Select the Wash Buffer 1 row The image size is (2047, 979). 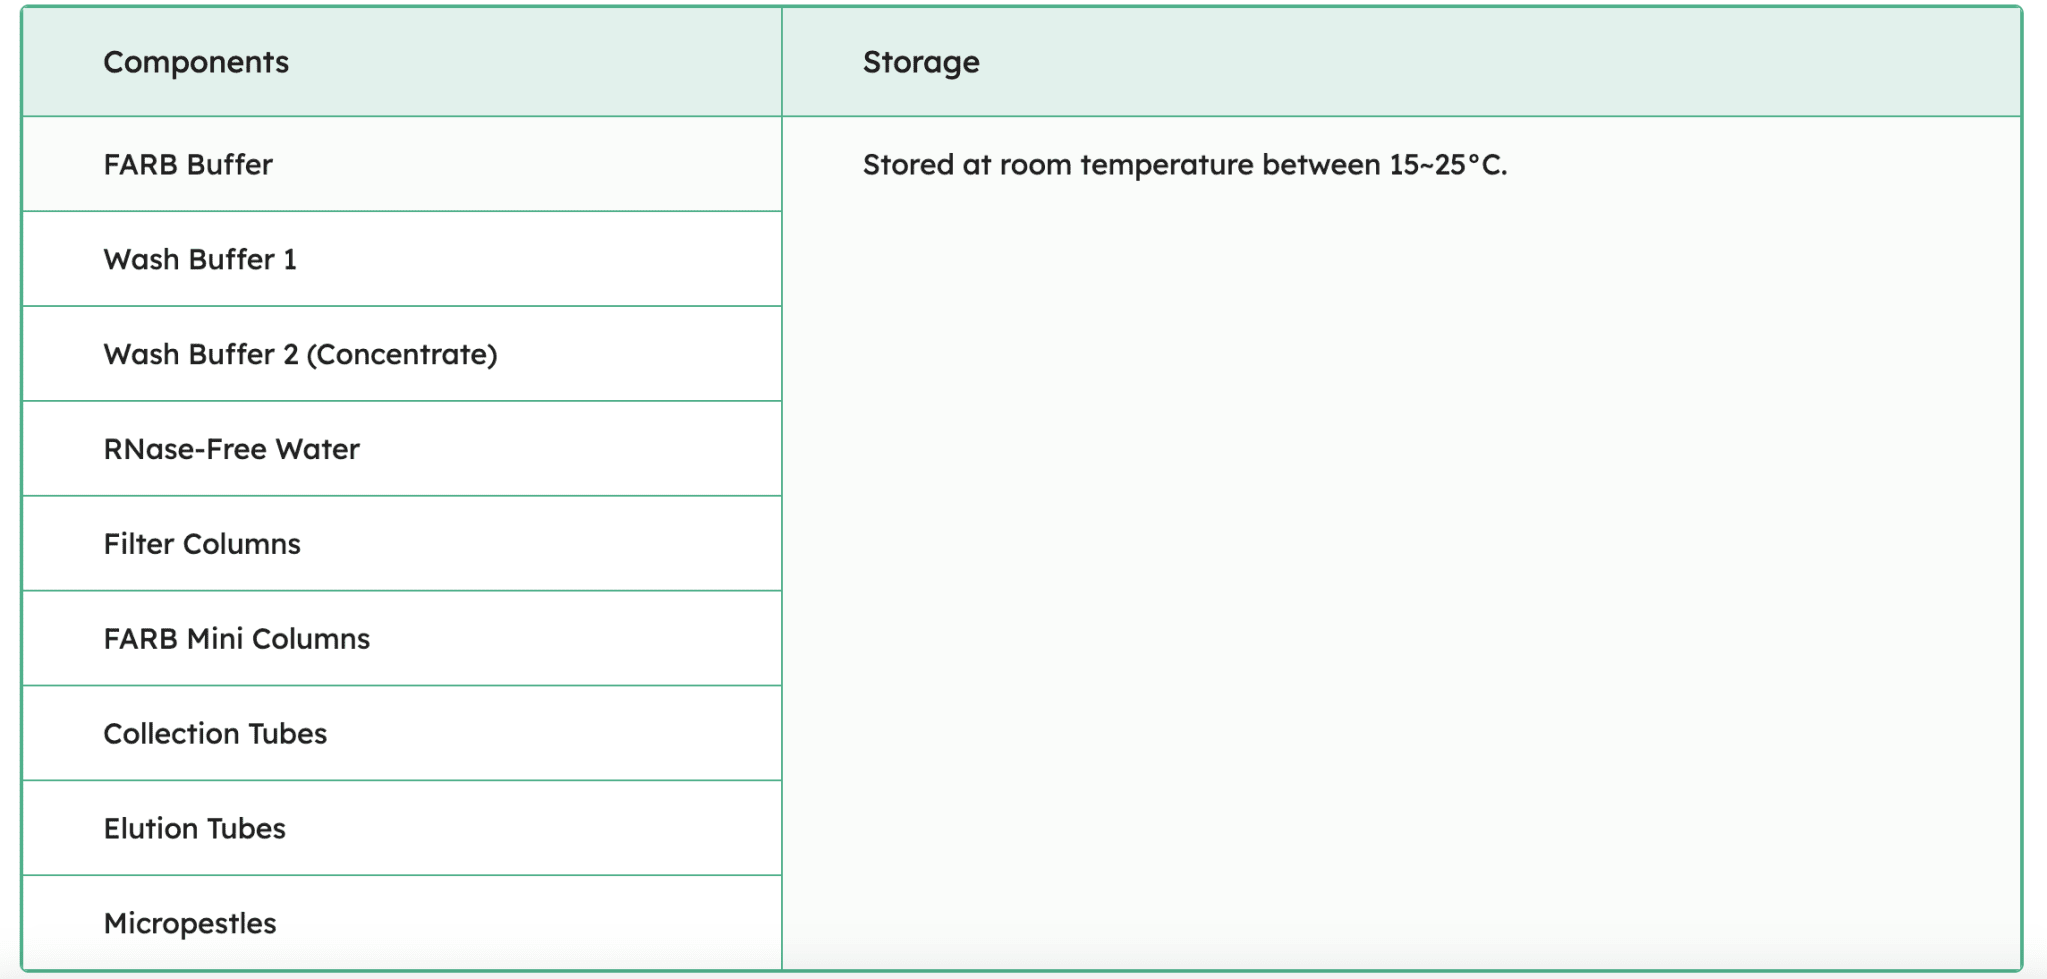click(200, 260)
